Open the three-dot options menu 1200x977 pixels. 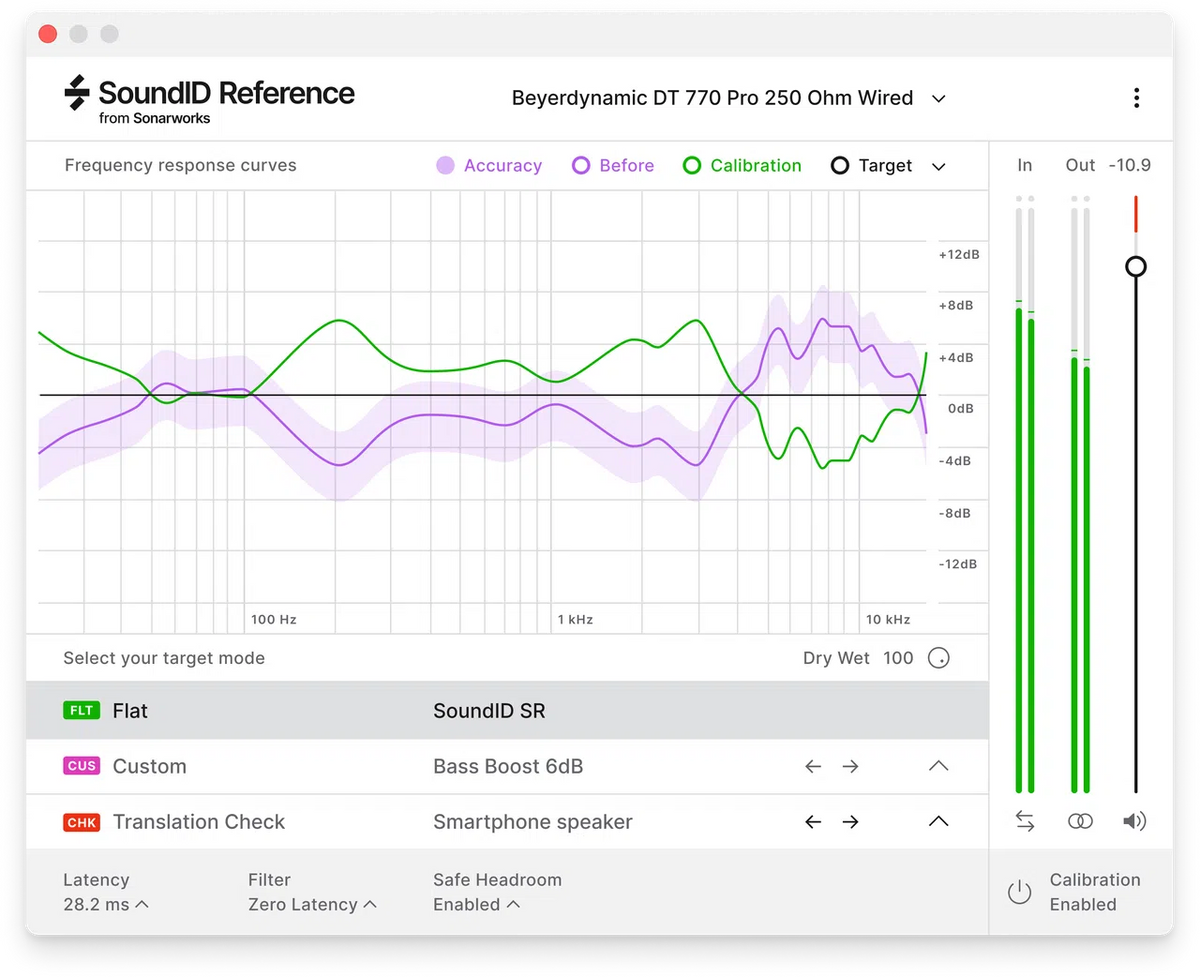pyautogui.click(x=1136, y=97)
